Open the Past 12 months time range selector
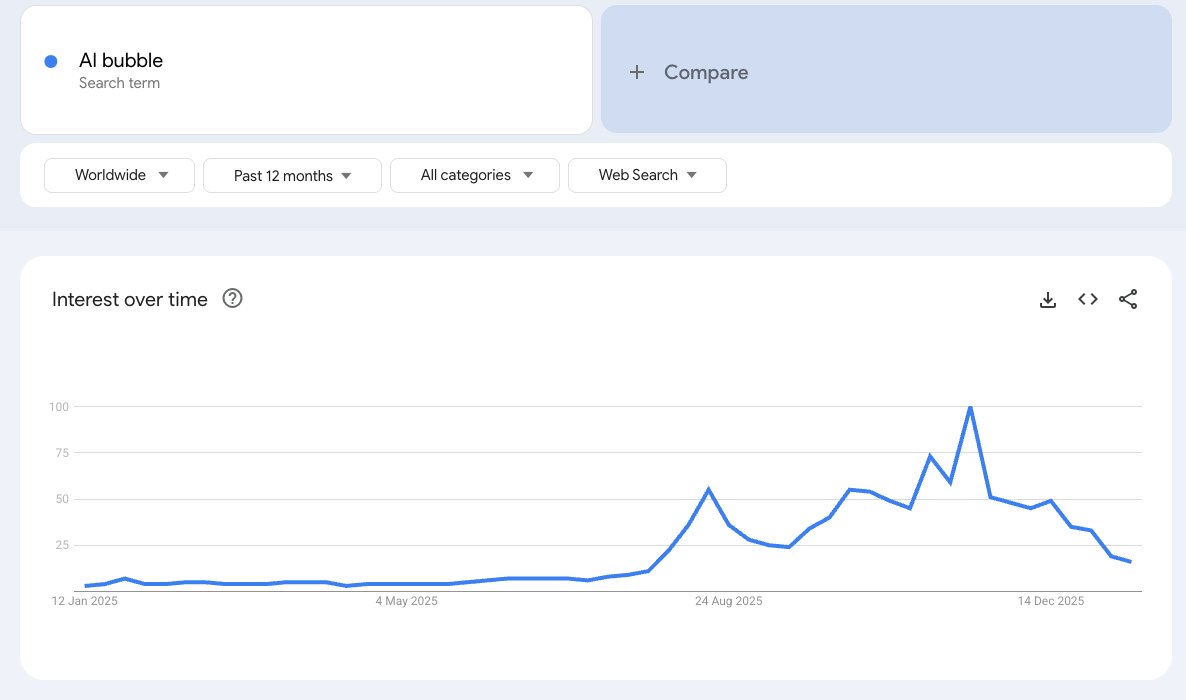Image resolution: width=1186 pixels, height=700 pixels. coord(291,175)
